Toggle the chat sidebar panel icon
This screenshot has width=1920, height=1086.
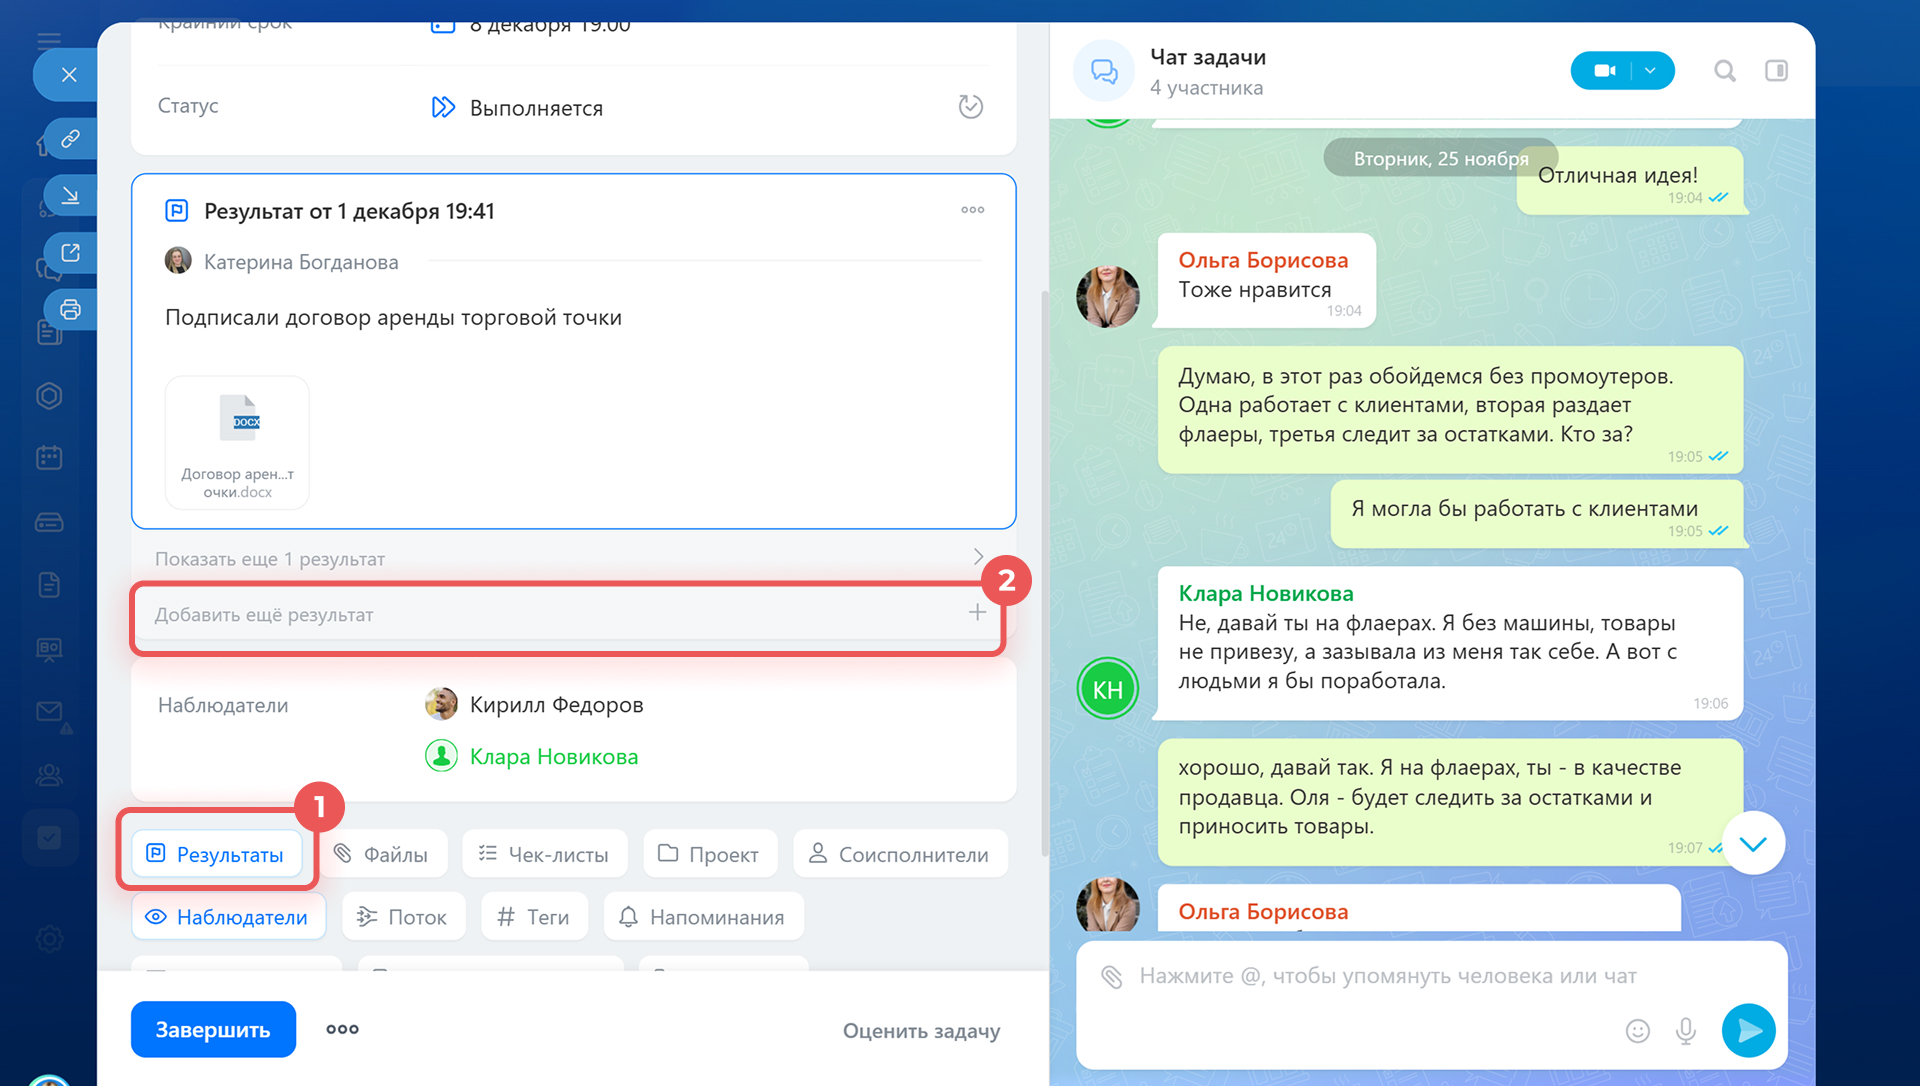point(1776,71)
